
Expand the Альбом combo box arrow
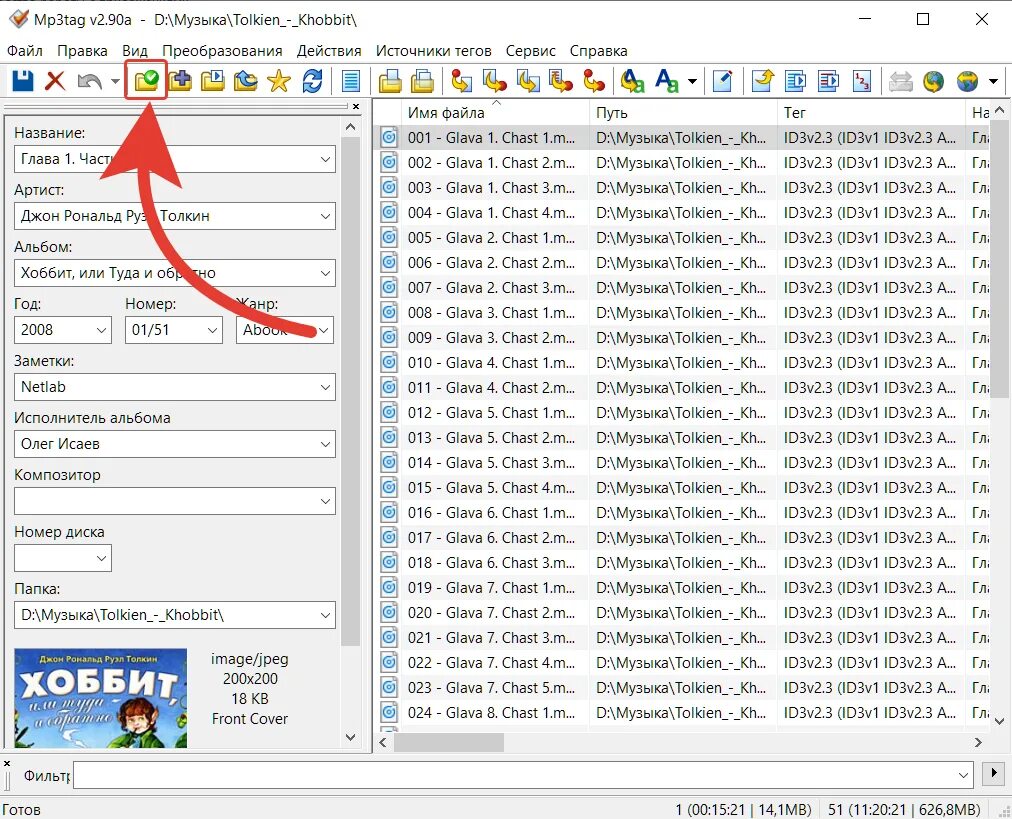click(325, 273)
